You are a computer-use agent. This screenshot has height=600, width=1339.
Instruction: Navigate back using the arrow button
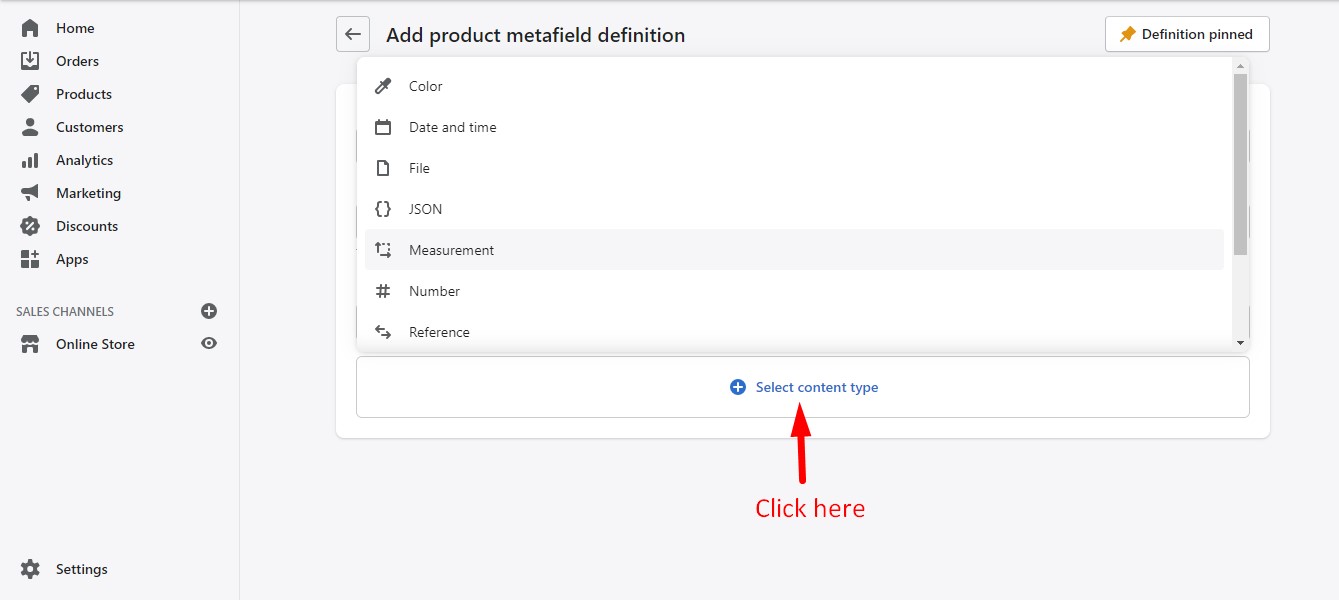click(x=352, y=33)
